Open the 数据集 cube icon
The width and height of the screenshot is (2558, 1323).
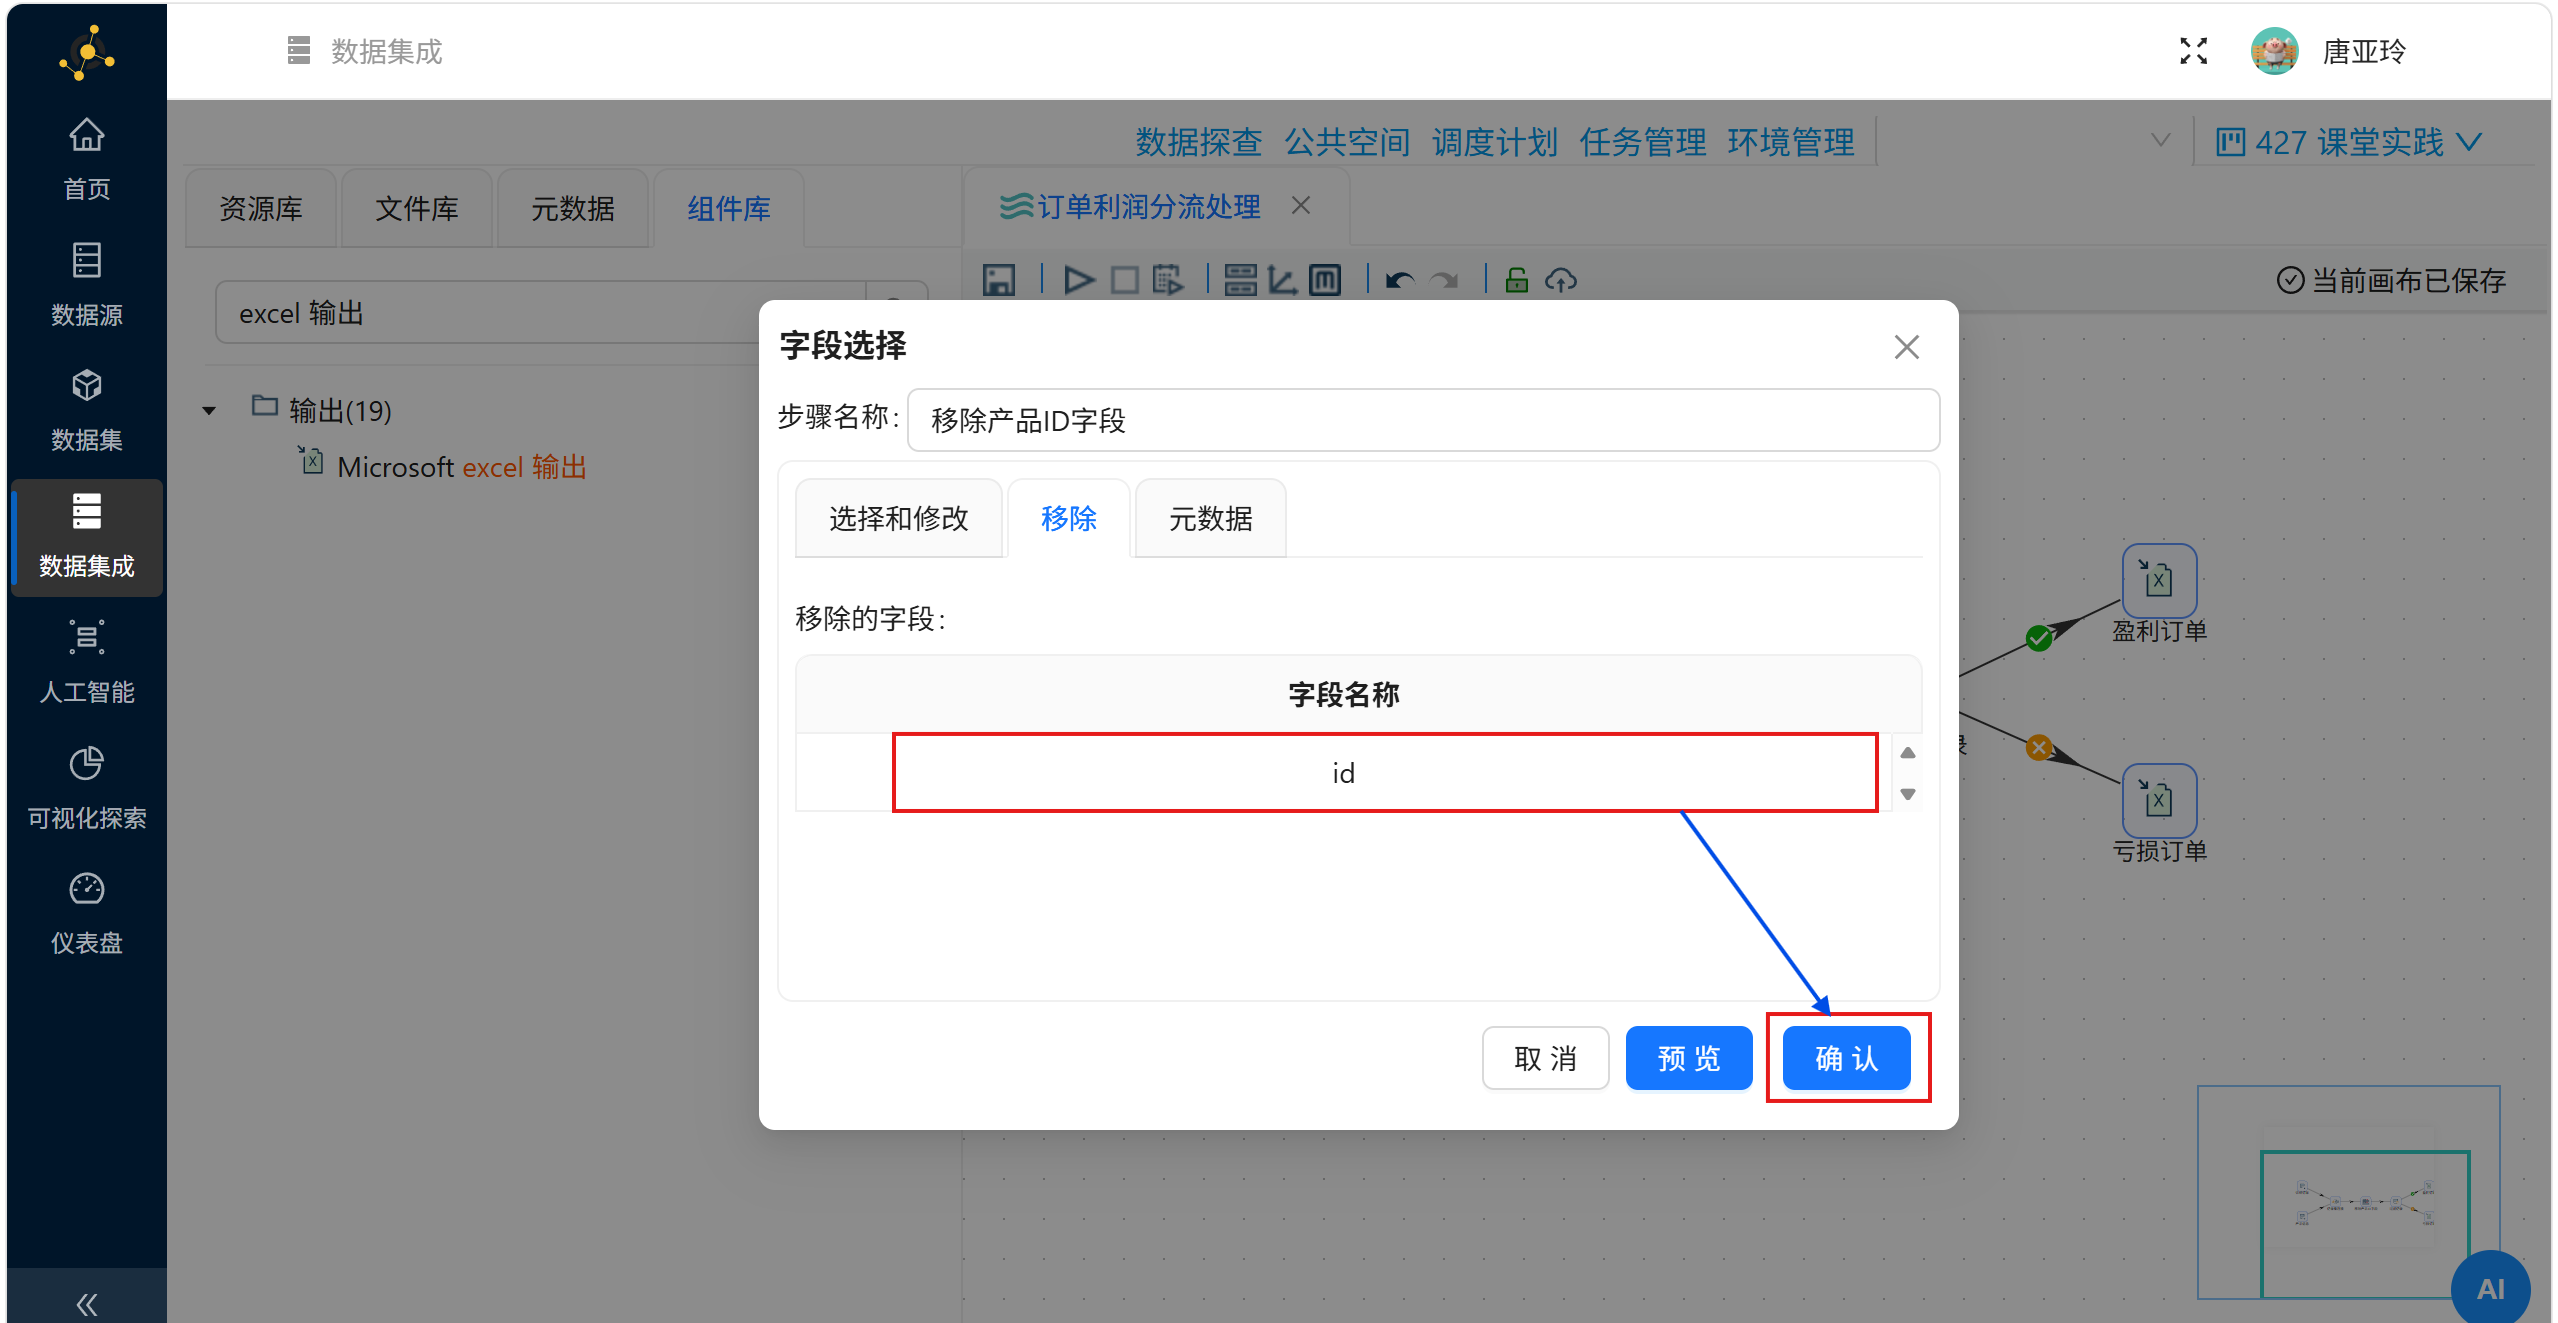tap(86, 386)
